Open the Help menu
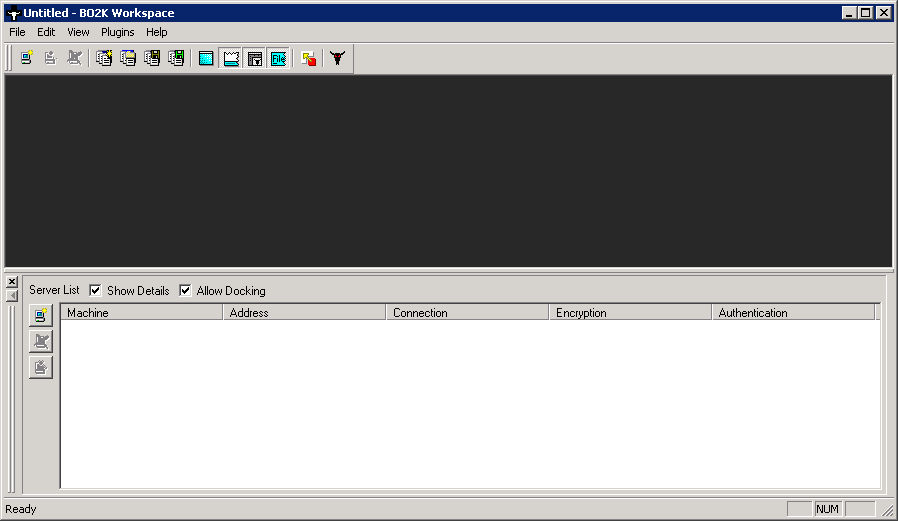 pos(157,32)
